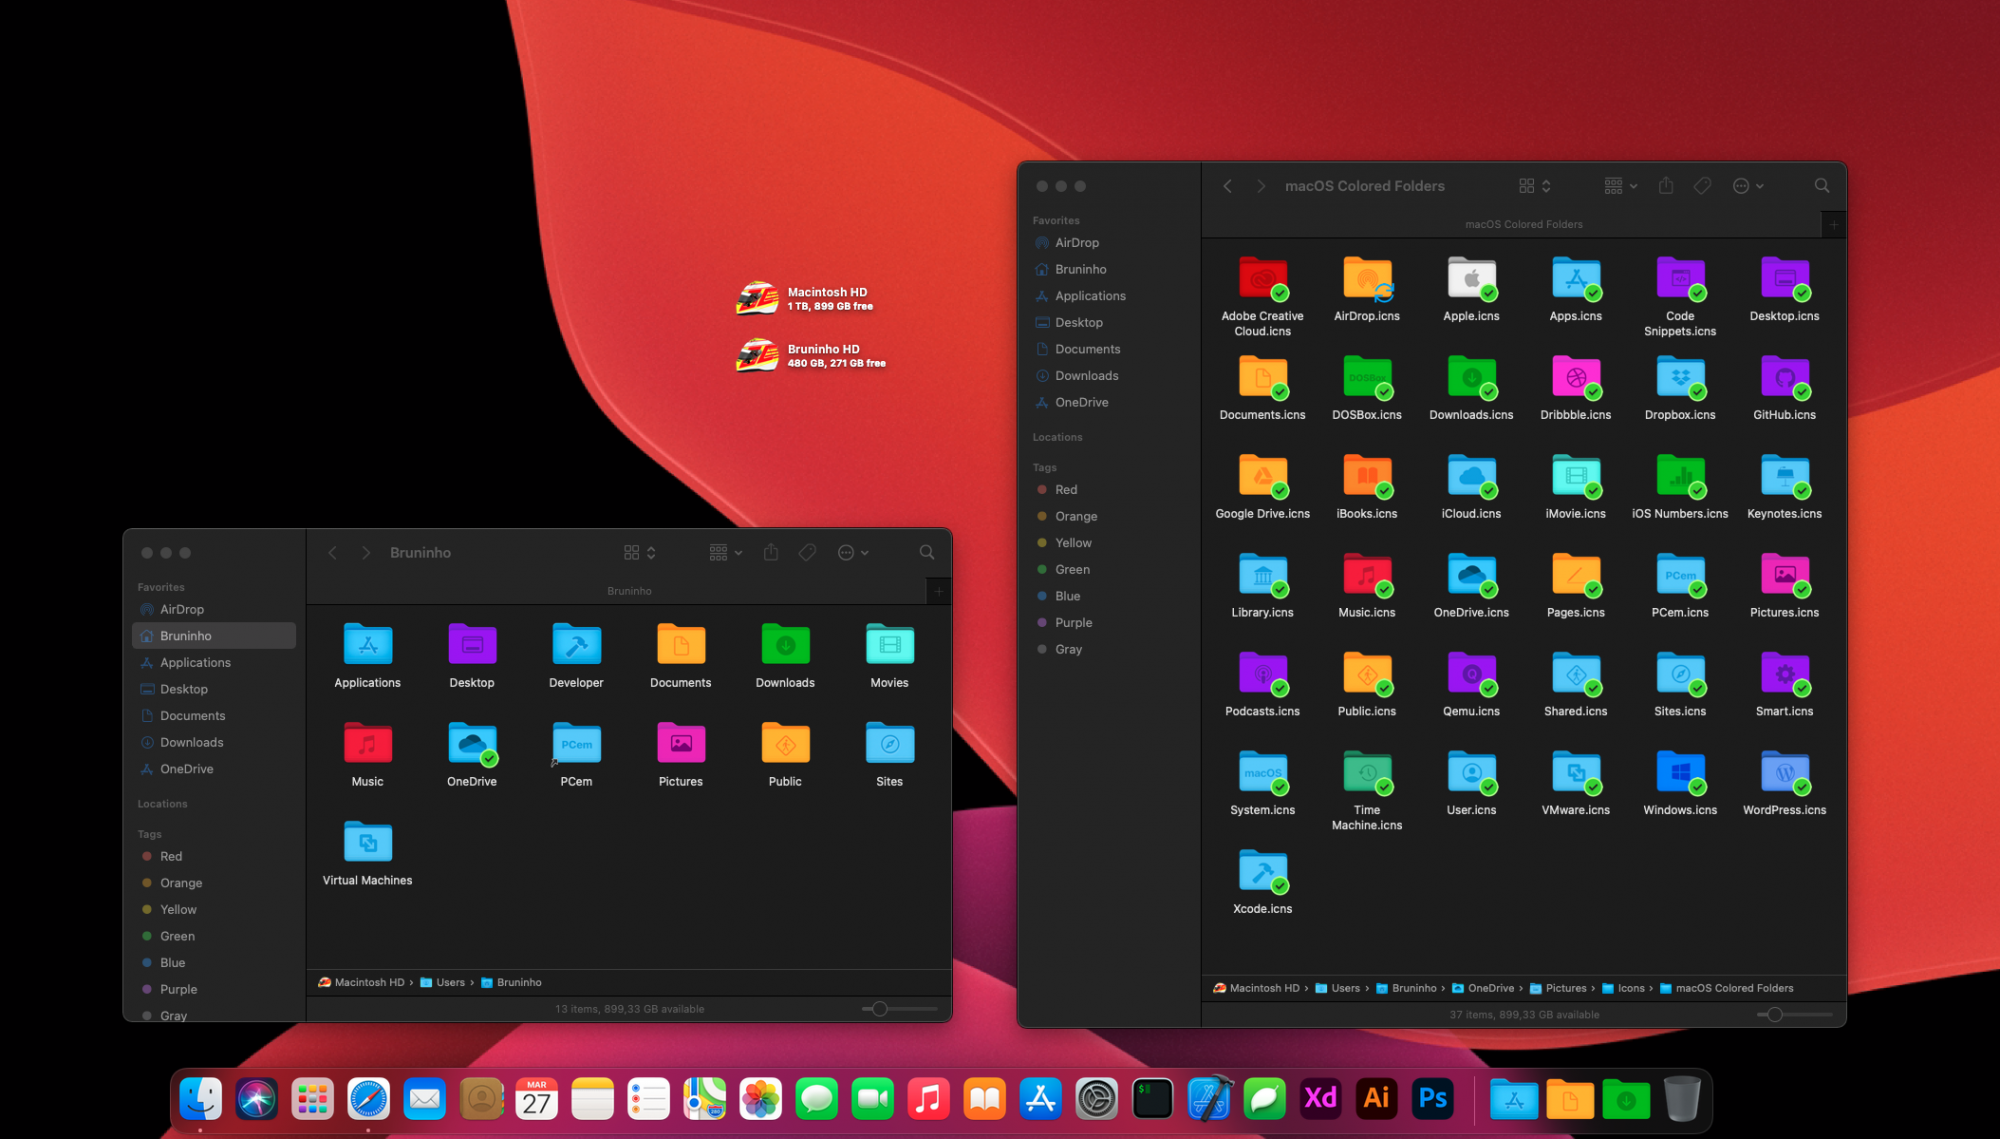The width and height of the screenshot is (2000, 1139).
Task: Launch Adobe XD from the Dock
Action: 1320,1098
